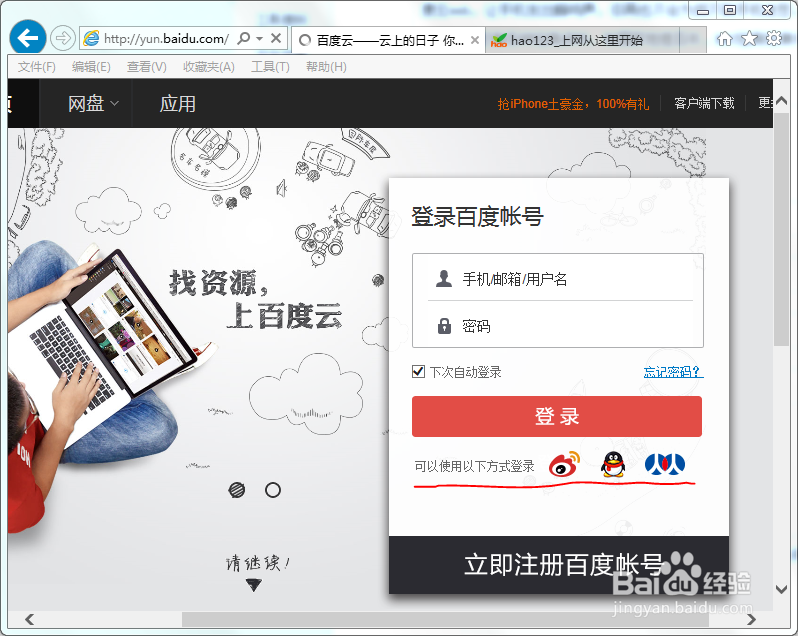Open 客户端下载 link

point(704,103)
